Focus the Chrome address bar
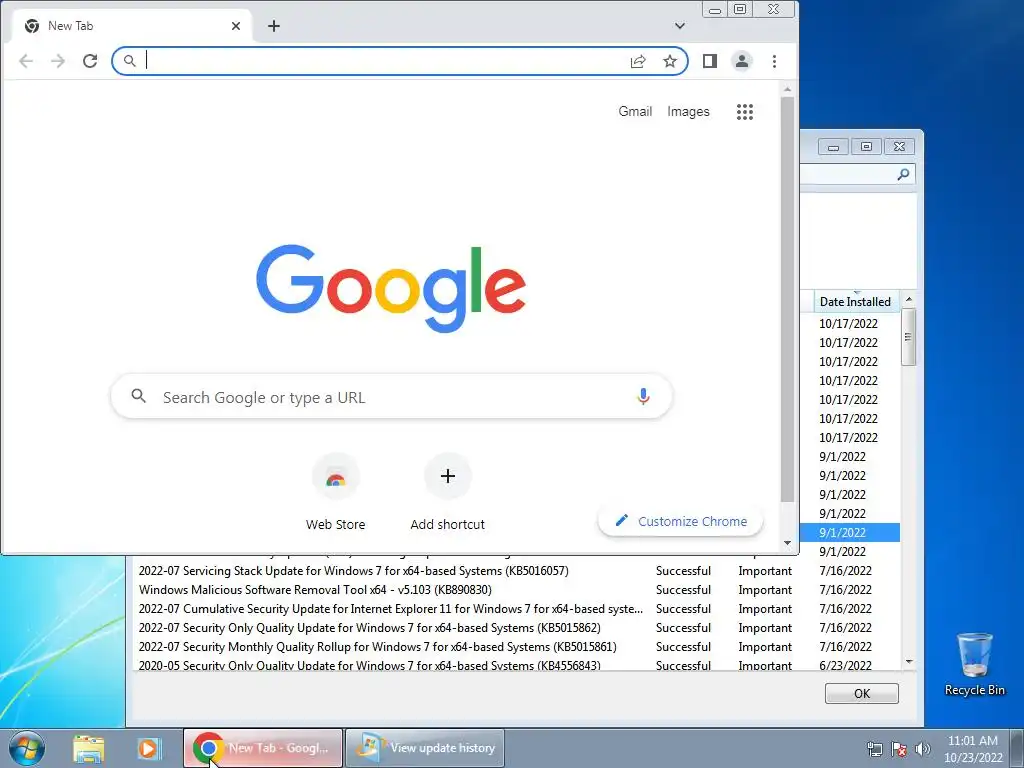 coord(400,61)
